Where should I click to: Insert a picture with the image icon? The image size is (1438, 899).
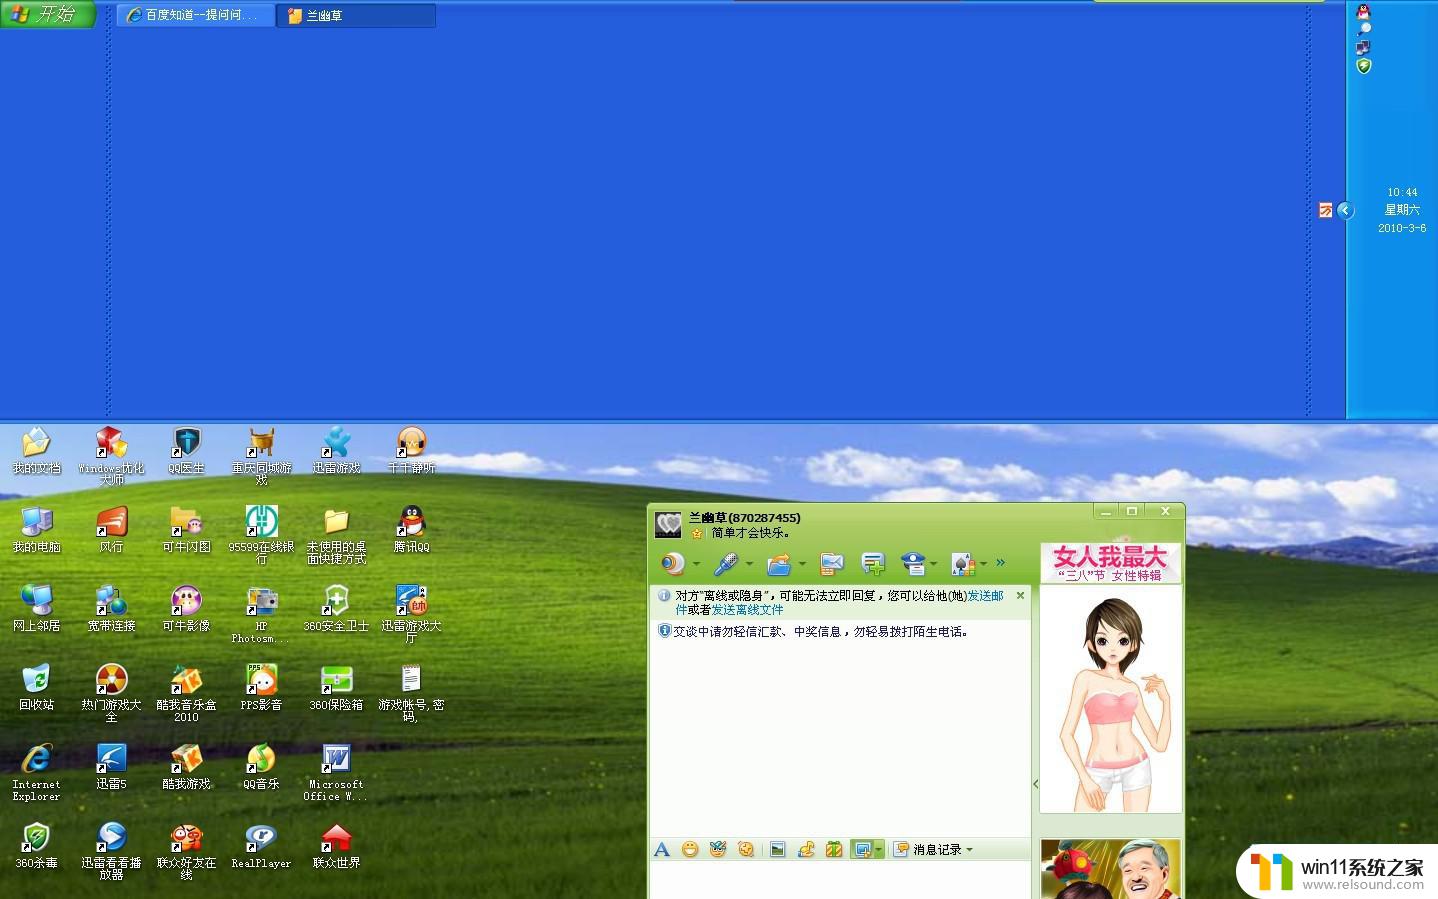point(778,849)
